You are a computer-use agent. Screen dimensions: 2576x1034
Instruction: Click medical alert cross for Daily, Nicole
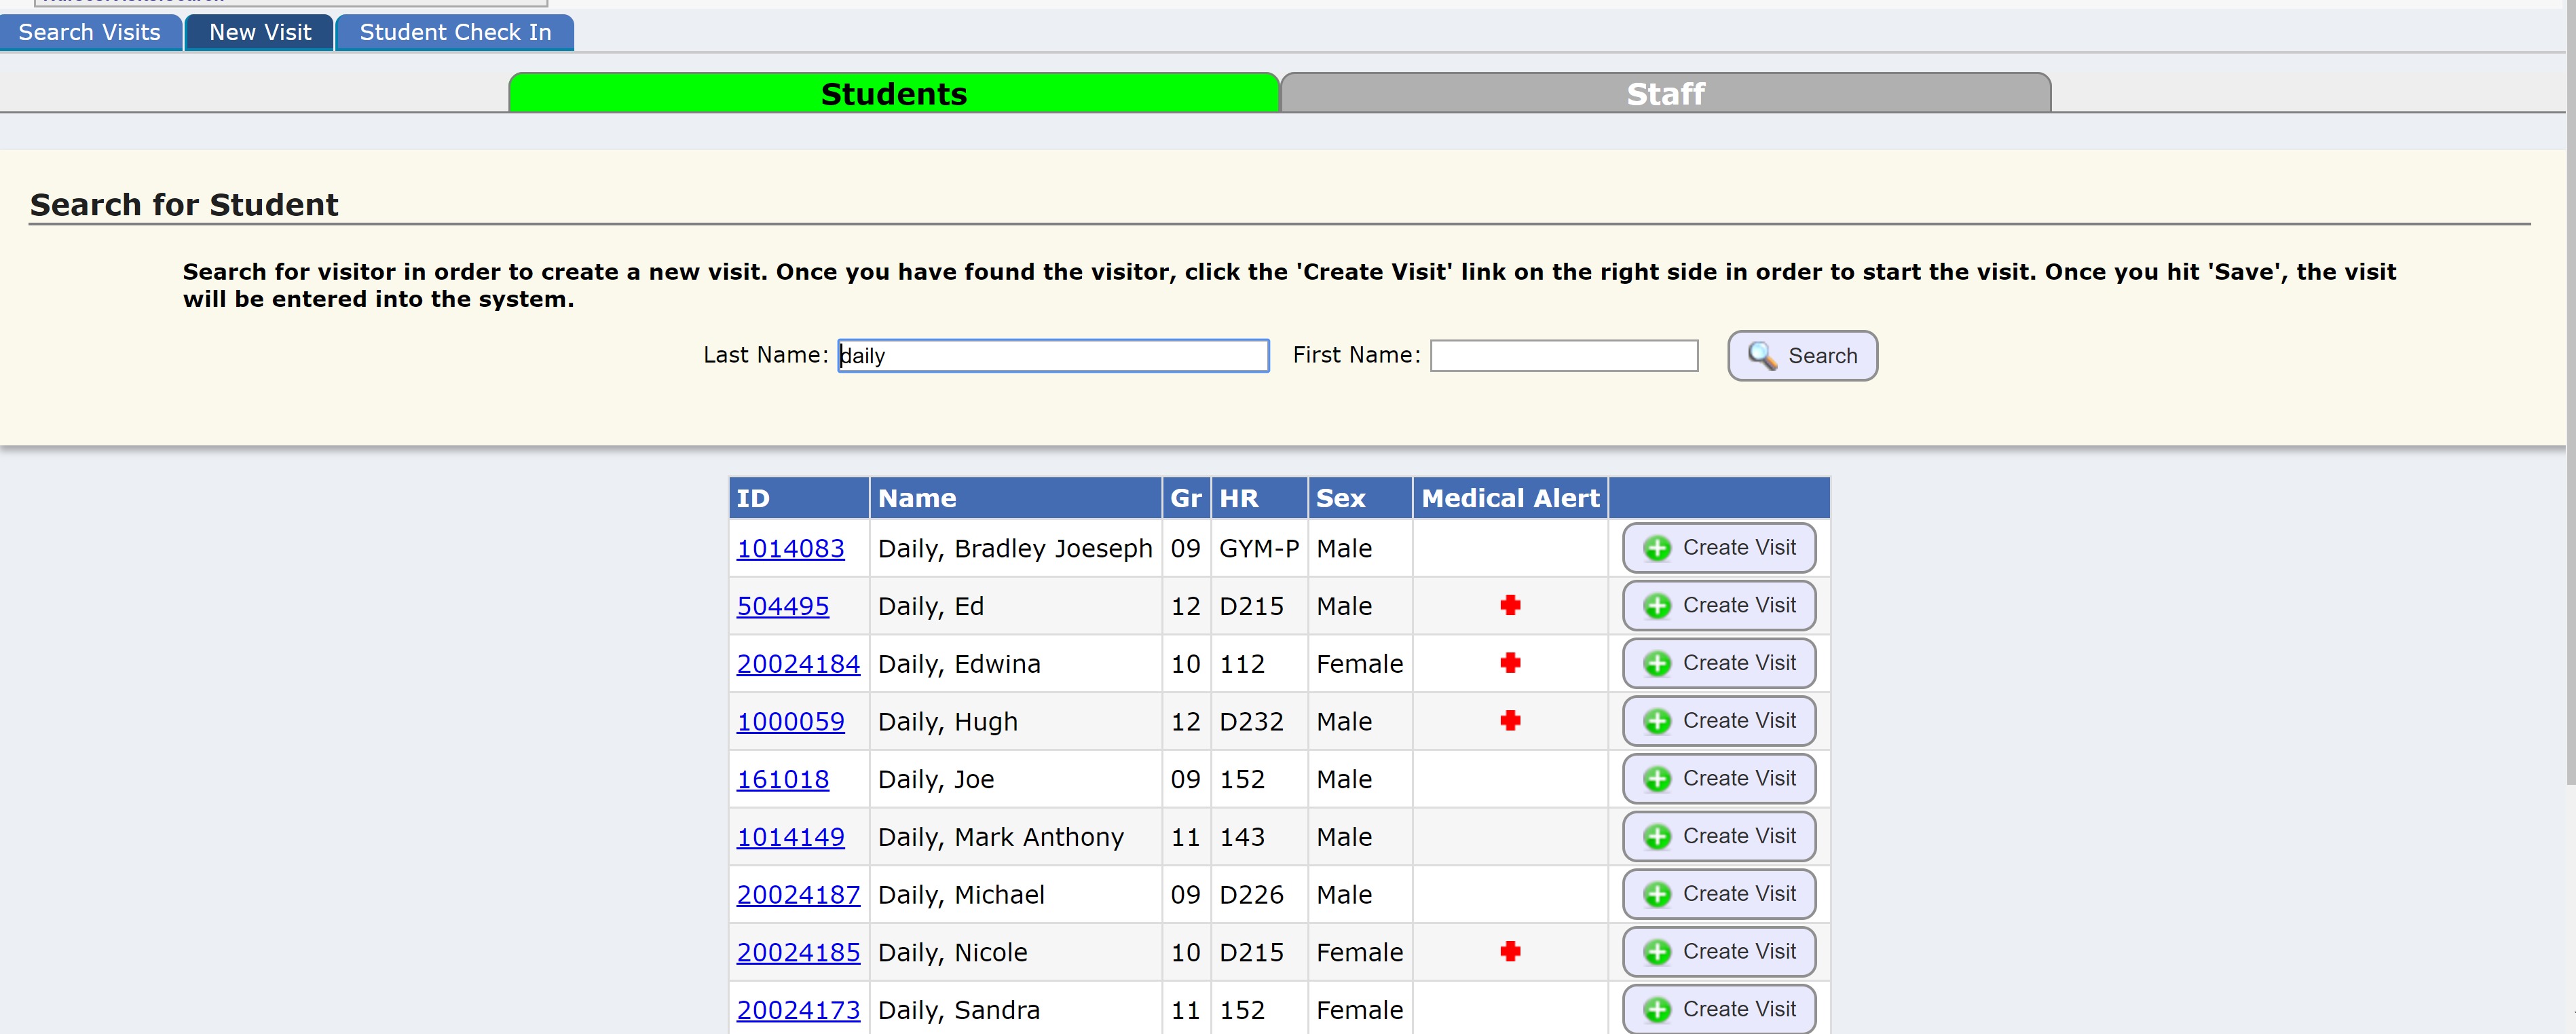[x=1510, y=952]
